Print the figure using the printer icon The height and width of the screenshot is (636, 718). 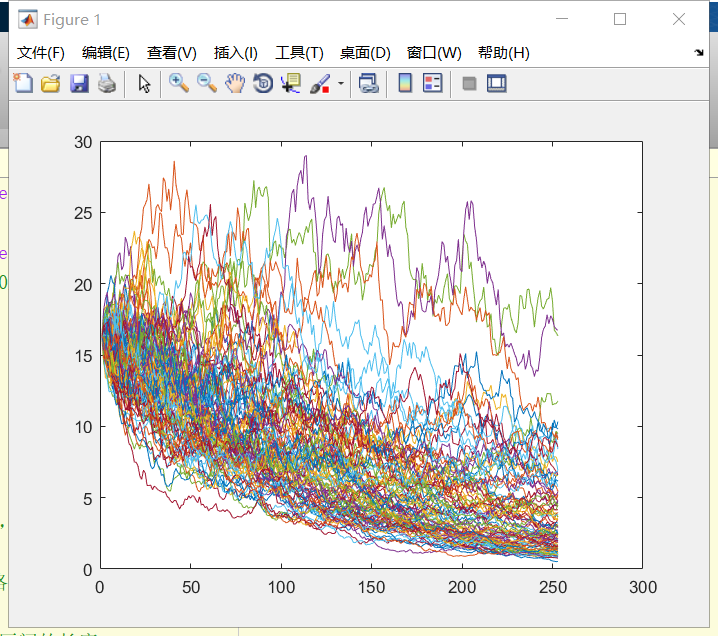pos(107,84)
